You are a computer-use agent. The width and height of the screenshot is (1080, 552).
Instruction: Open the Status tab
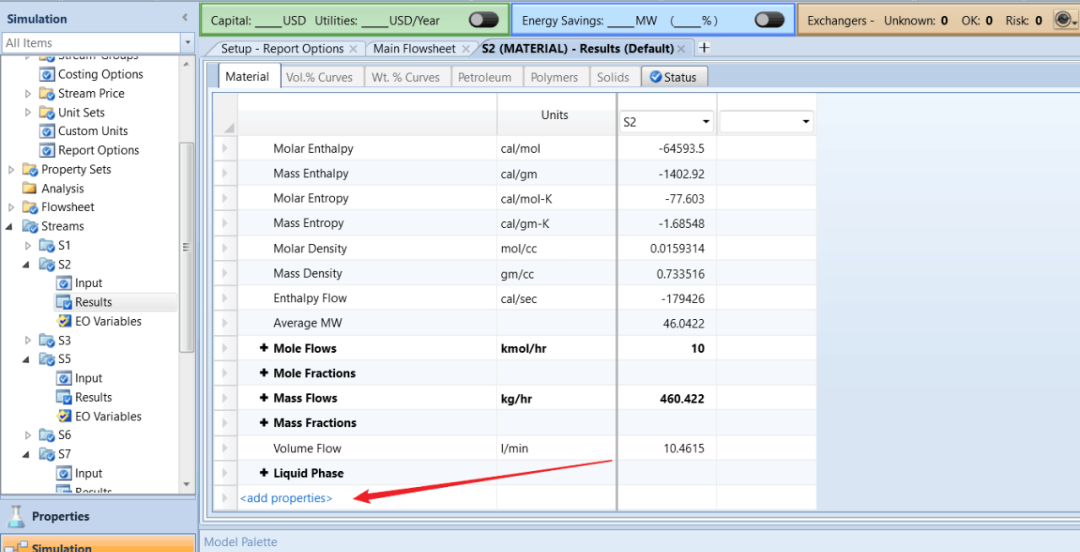(x=674, y=77)
